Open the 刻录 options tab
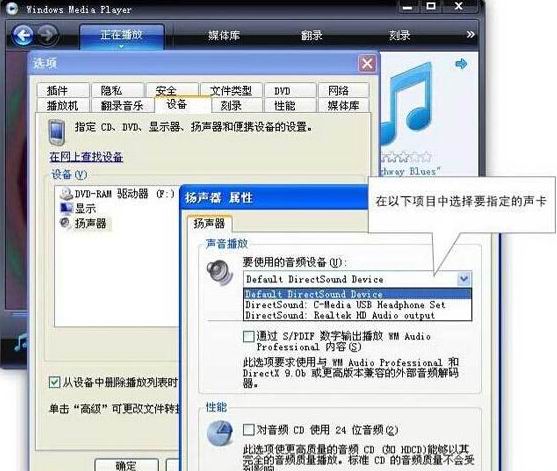 [237, 105]
